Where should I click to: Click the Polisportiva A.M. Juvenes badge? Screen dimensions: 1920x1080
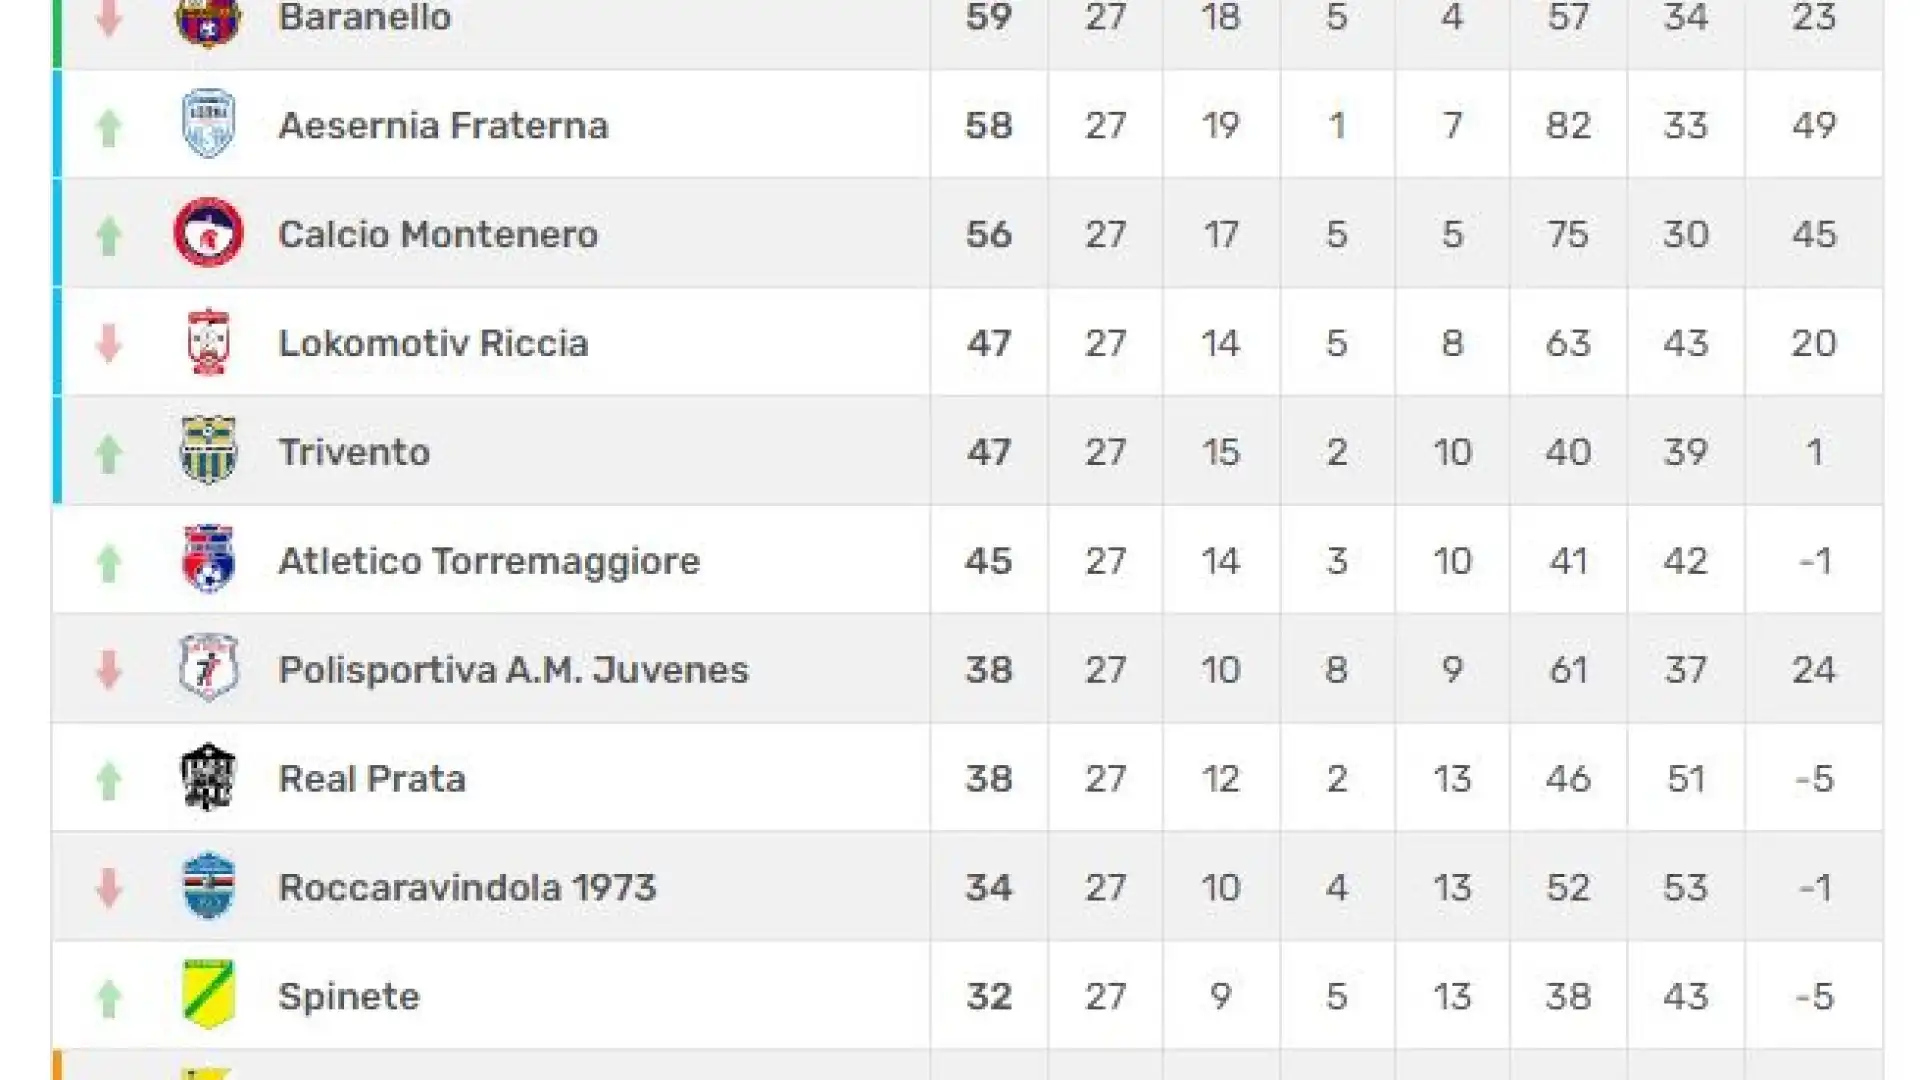click(208, 668)
